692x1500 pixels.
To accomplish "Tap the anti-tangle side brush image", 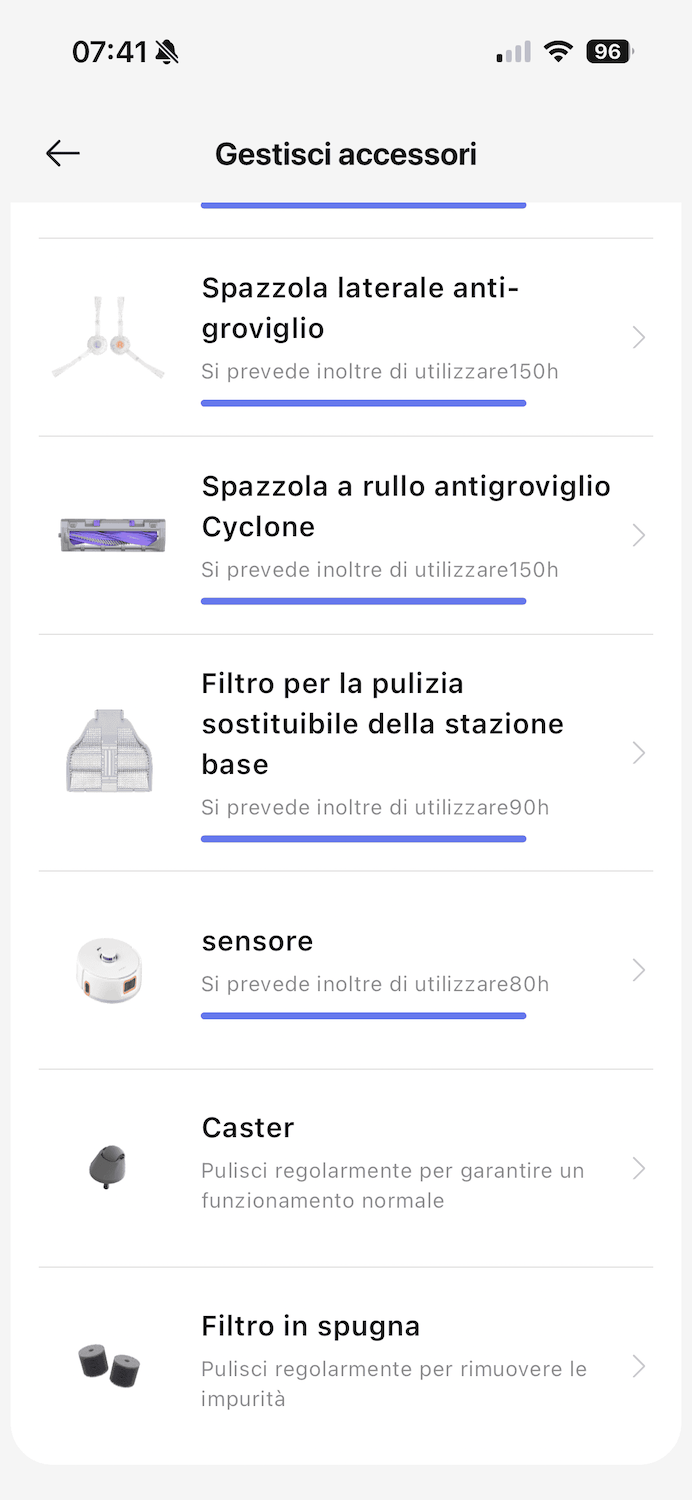I will click(x=109, y=337).
